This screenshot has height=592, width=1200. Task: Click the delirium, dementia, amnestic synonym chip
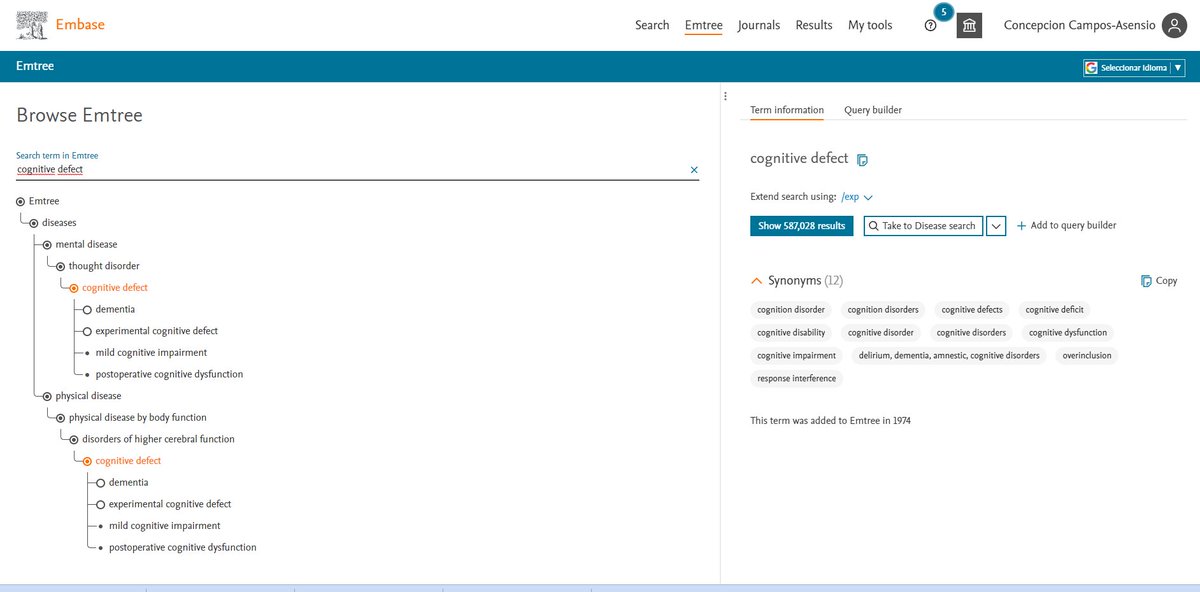[949, 356]
